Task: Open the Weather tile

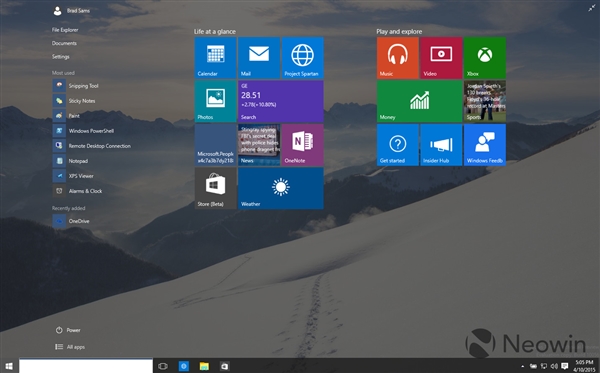Action: click(281, 188)
